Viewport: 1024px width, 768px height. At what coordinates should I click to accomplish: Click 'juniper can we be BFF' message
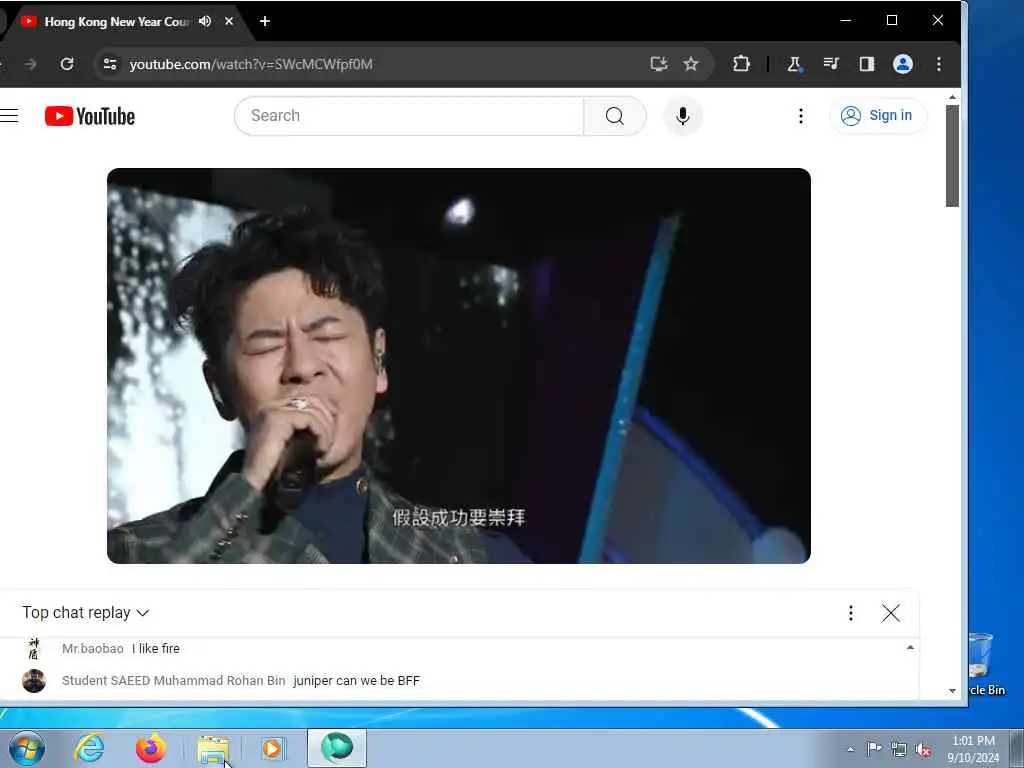point(357,680)
